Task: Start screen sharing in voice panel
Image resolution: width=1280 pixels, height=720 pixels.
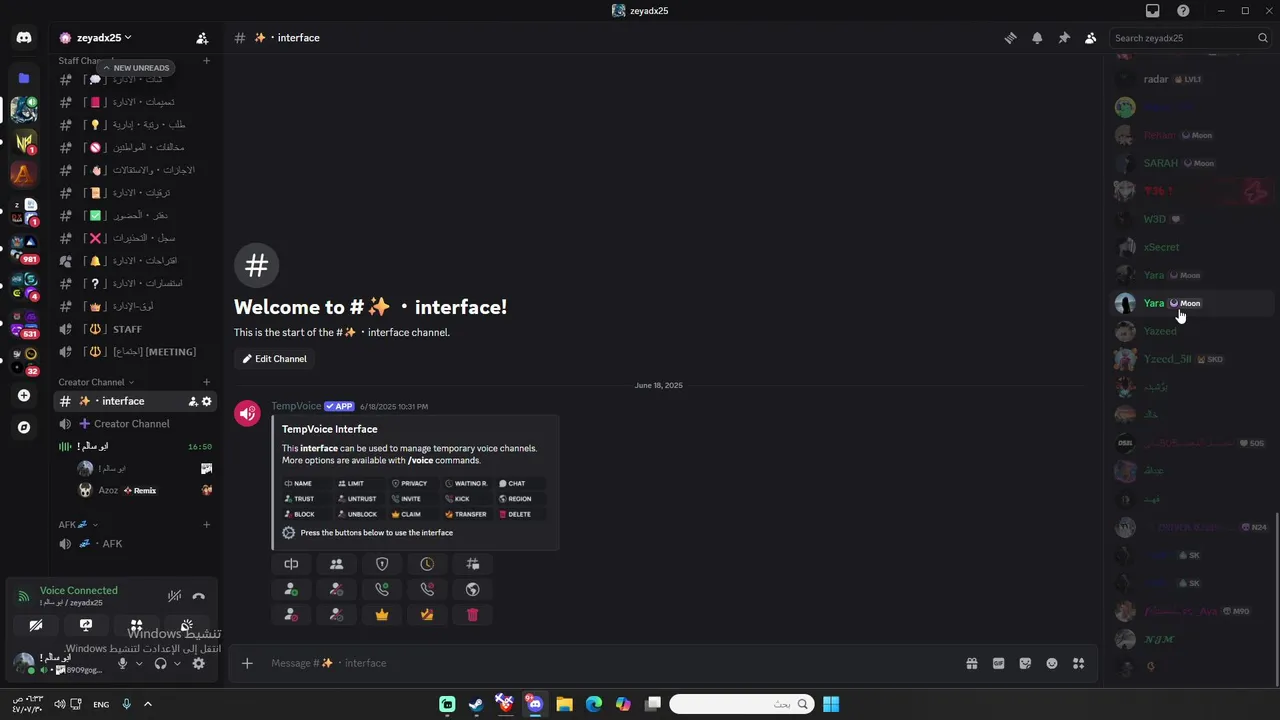Action: [86, 626]
